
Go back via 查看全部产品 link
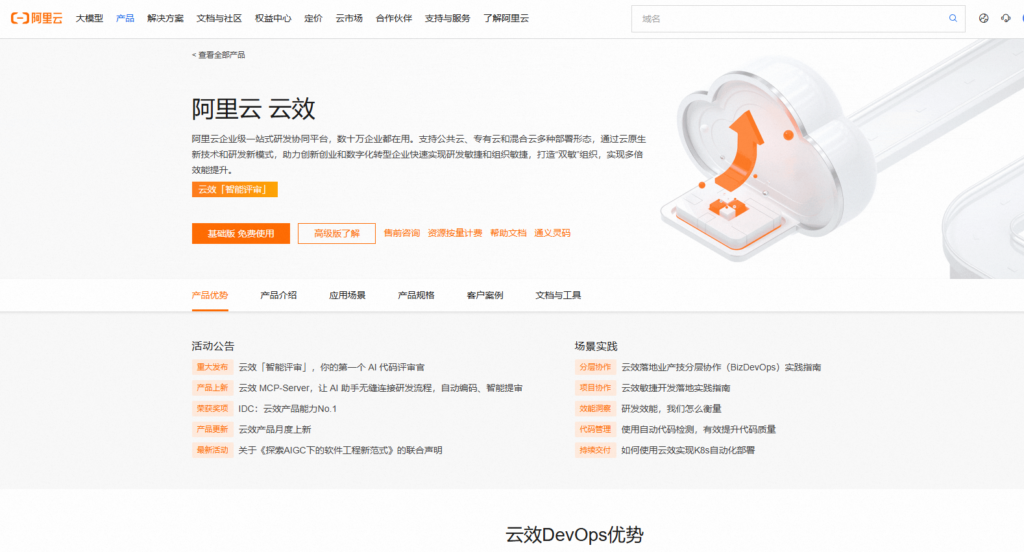click(218, 55)
